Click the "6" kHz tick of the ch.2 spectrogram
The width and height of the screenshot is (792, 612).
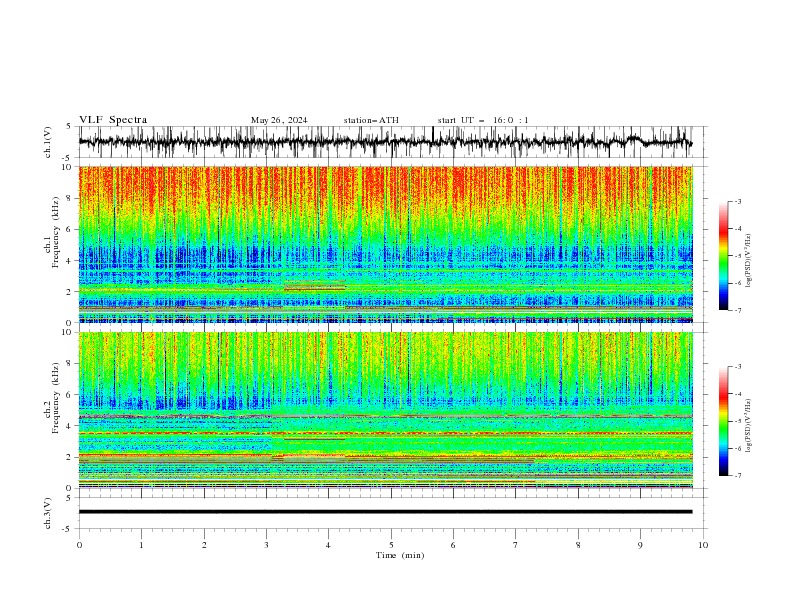(69, 395)
